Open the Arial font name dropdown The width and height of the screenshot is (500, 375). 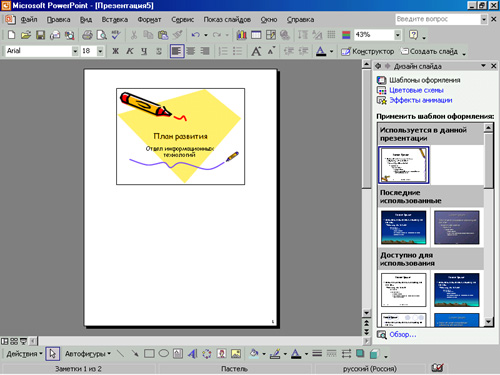(x=75, y=51)
